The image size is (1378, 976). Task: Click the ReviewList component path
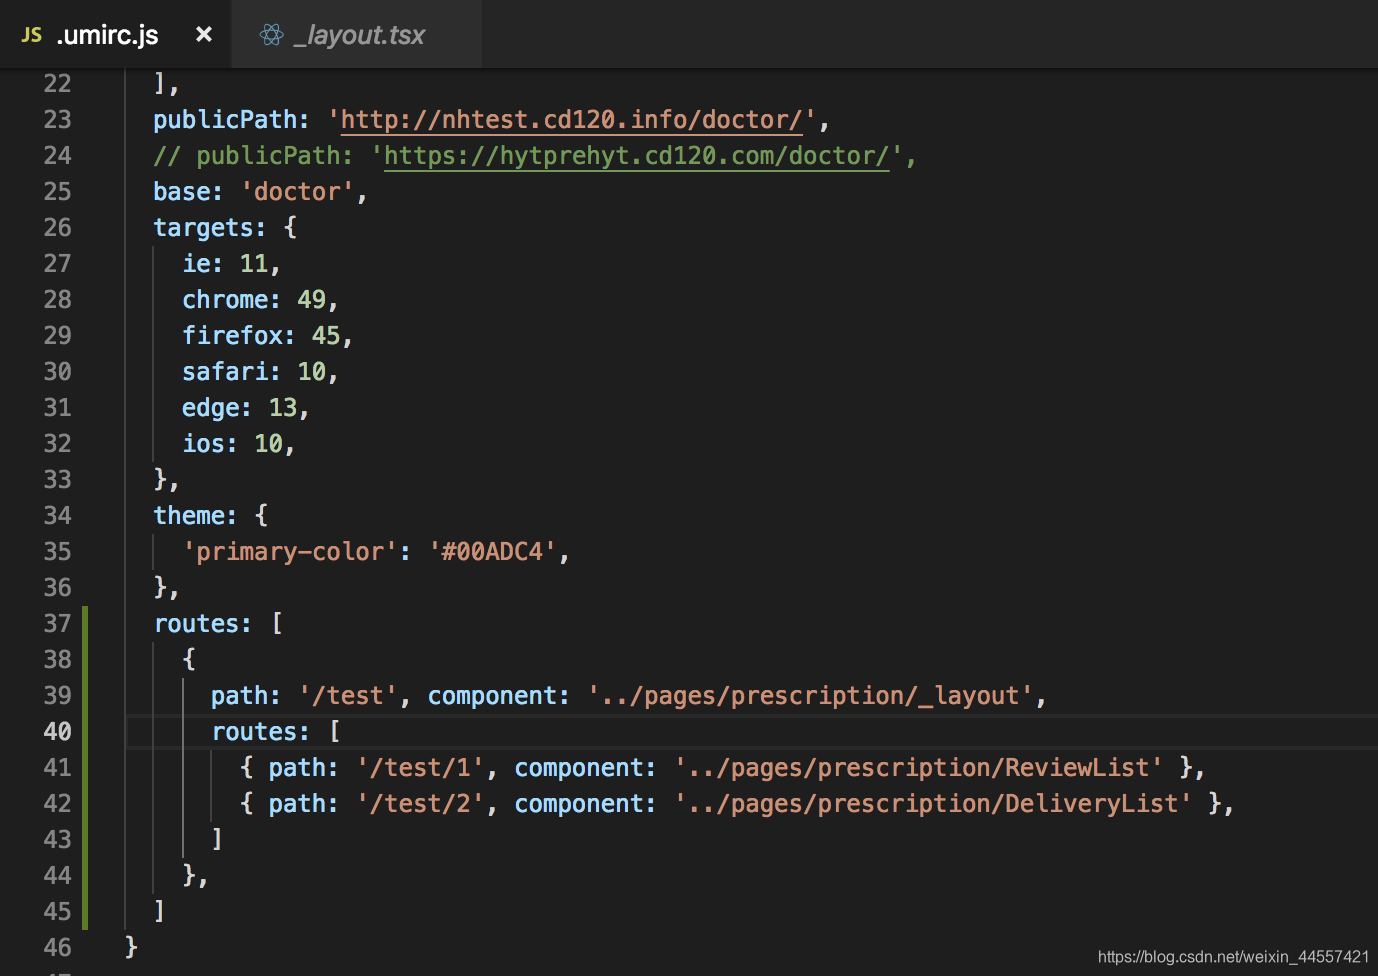(918, 768)
